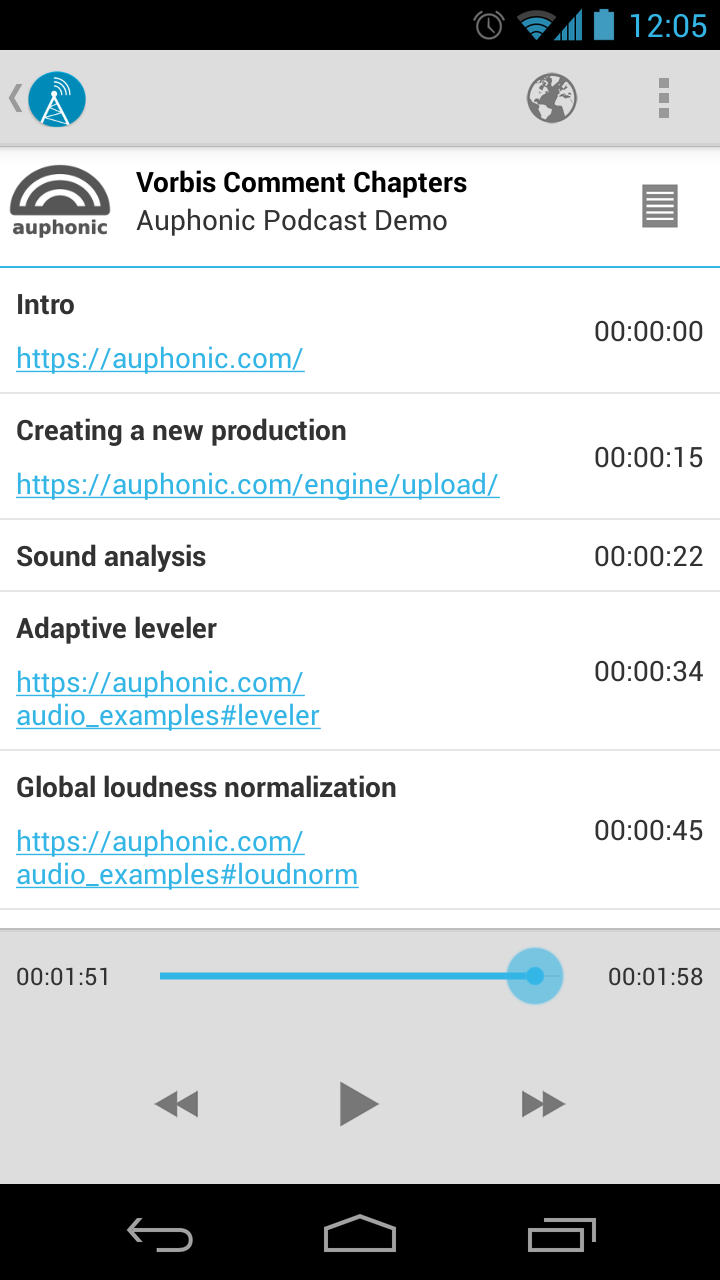Open the auphonic.com/engine/upload/ link
Image resolution: width=720 pixels, height=1280 pixels.
pyautogui.click(x=258, y=484)
